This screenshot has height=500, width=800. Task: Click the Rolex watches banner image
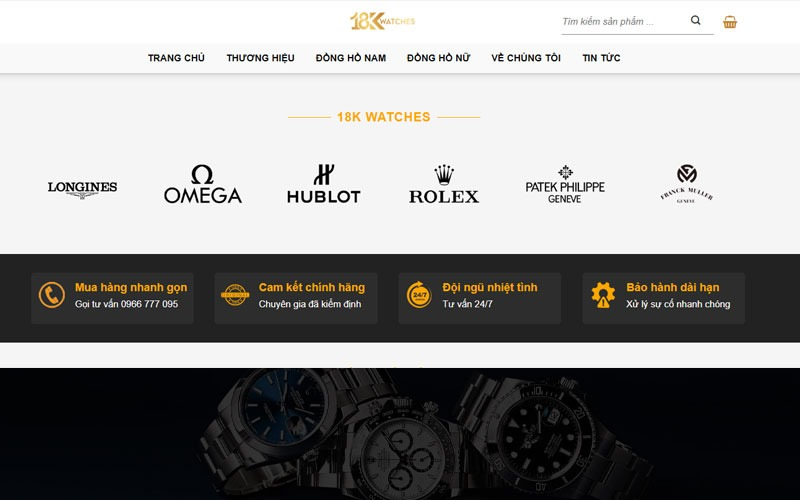click(x=400, y=434)
